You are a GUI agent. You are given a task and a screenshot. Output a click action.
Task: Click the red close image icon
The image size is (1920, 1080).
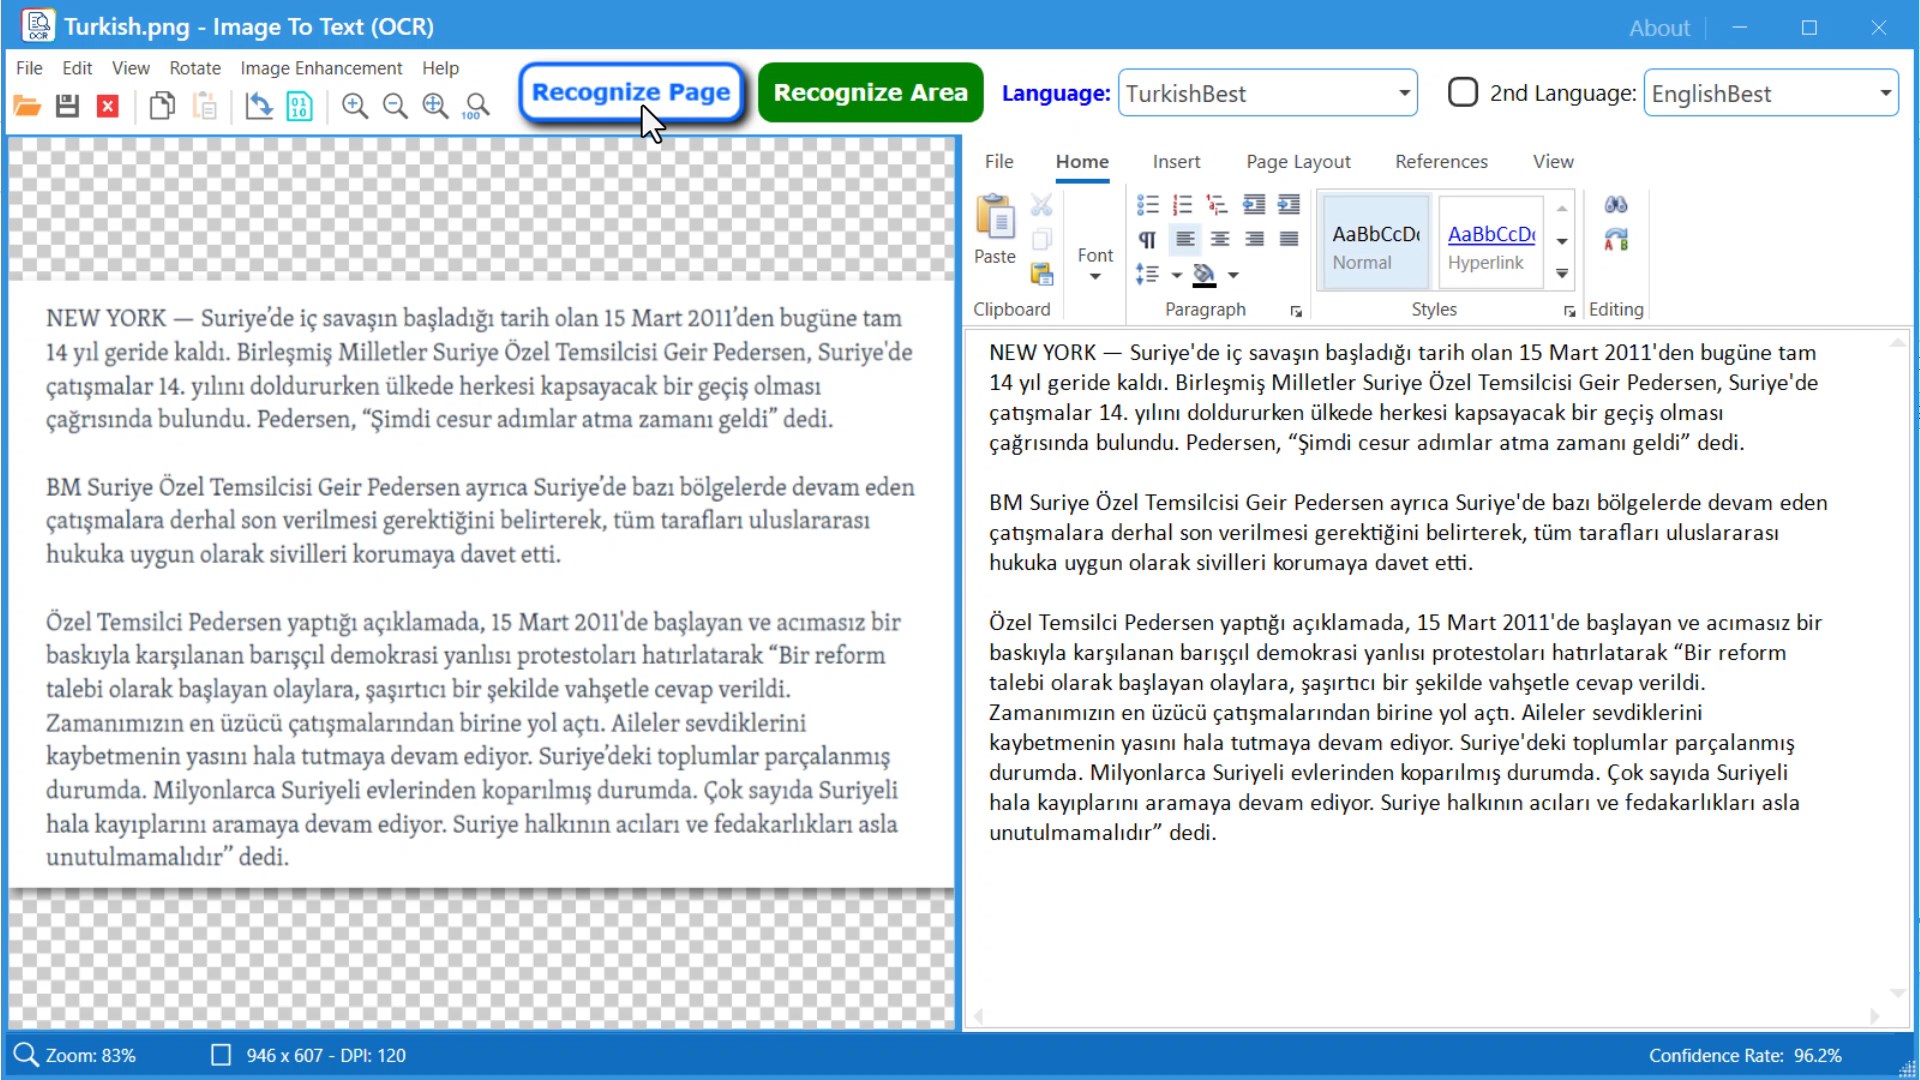(108, 106)
